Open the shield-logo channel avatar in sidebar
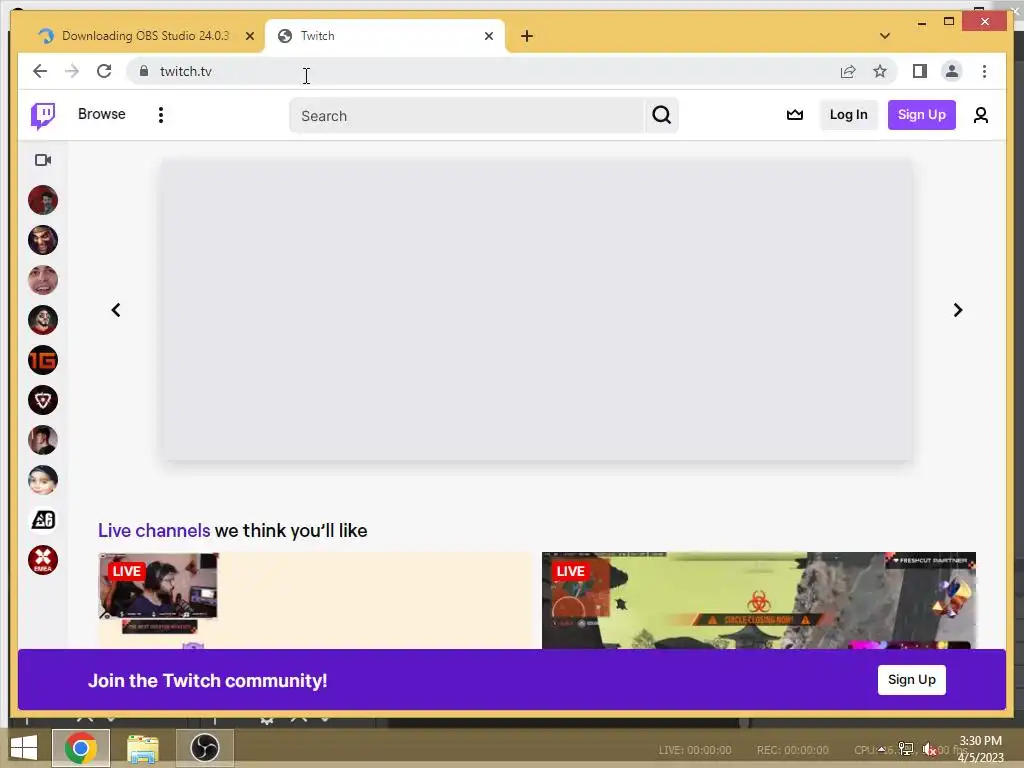The width and height of the screenshot is (1024, 768). click(x=43, y=400)
